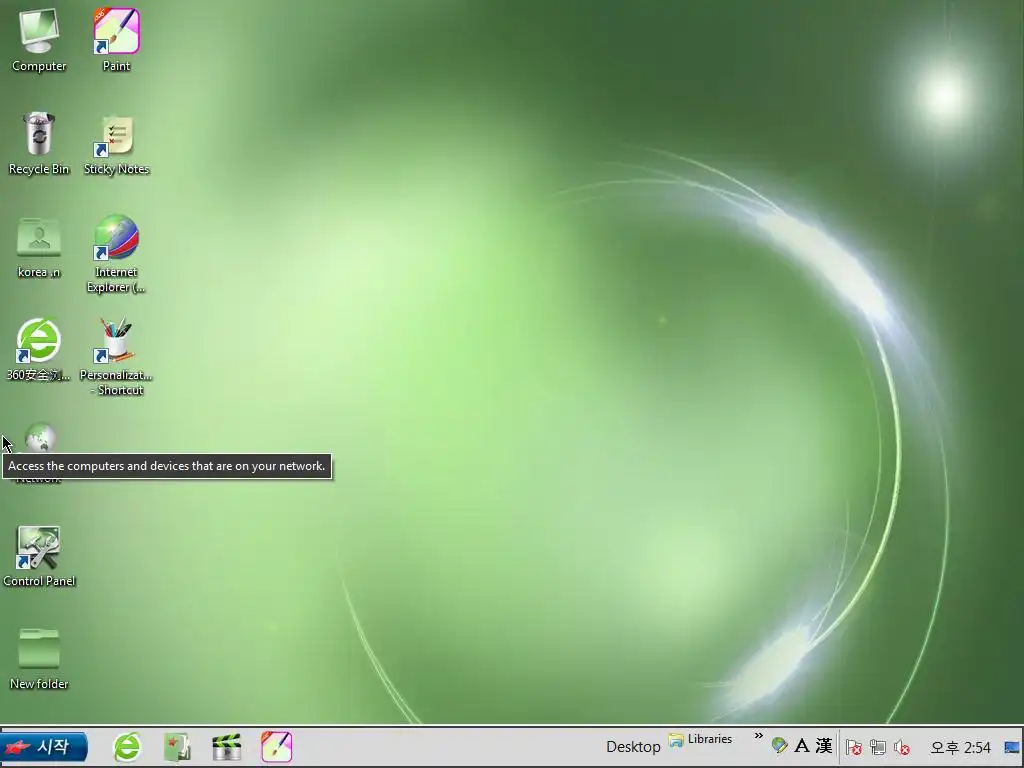
Task: Open Sticky Notes desktop shortcut
Action: 116,144
